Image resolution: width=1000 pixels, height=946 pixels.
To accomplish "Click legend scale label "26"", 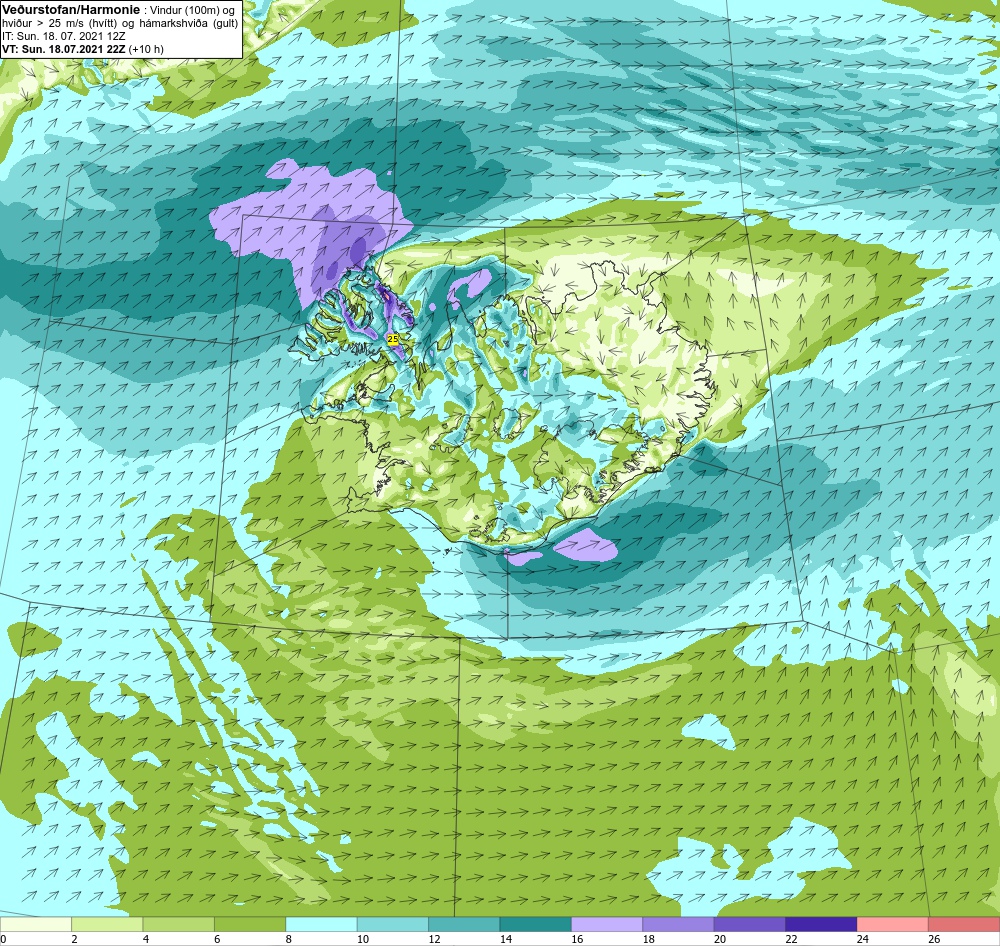I will (x=934, y=938).
